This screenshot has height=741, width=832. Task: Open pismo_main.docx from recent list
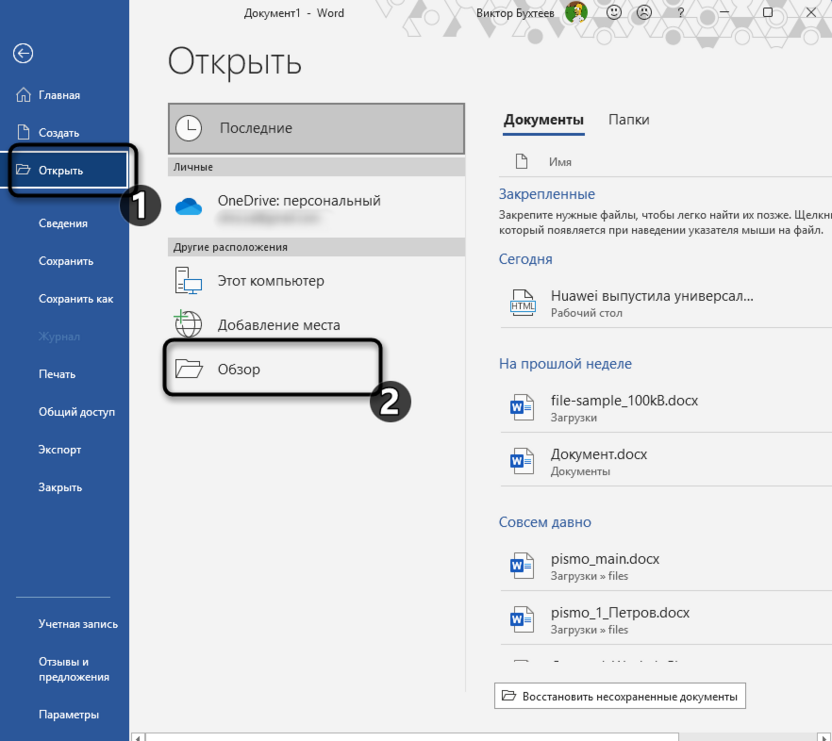pos(666,566)
